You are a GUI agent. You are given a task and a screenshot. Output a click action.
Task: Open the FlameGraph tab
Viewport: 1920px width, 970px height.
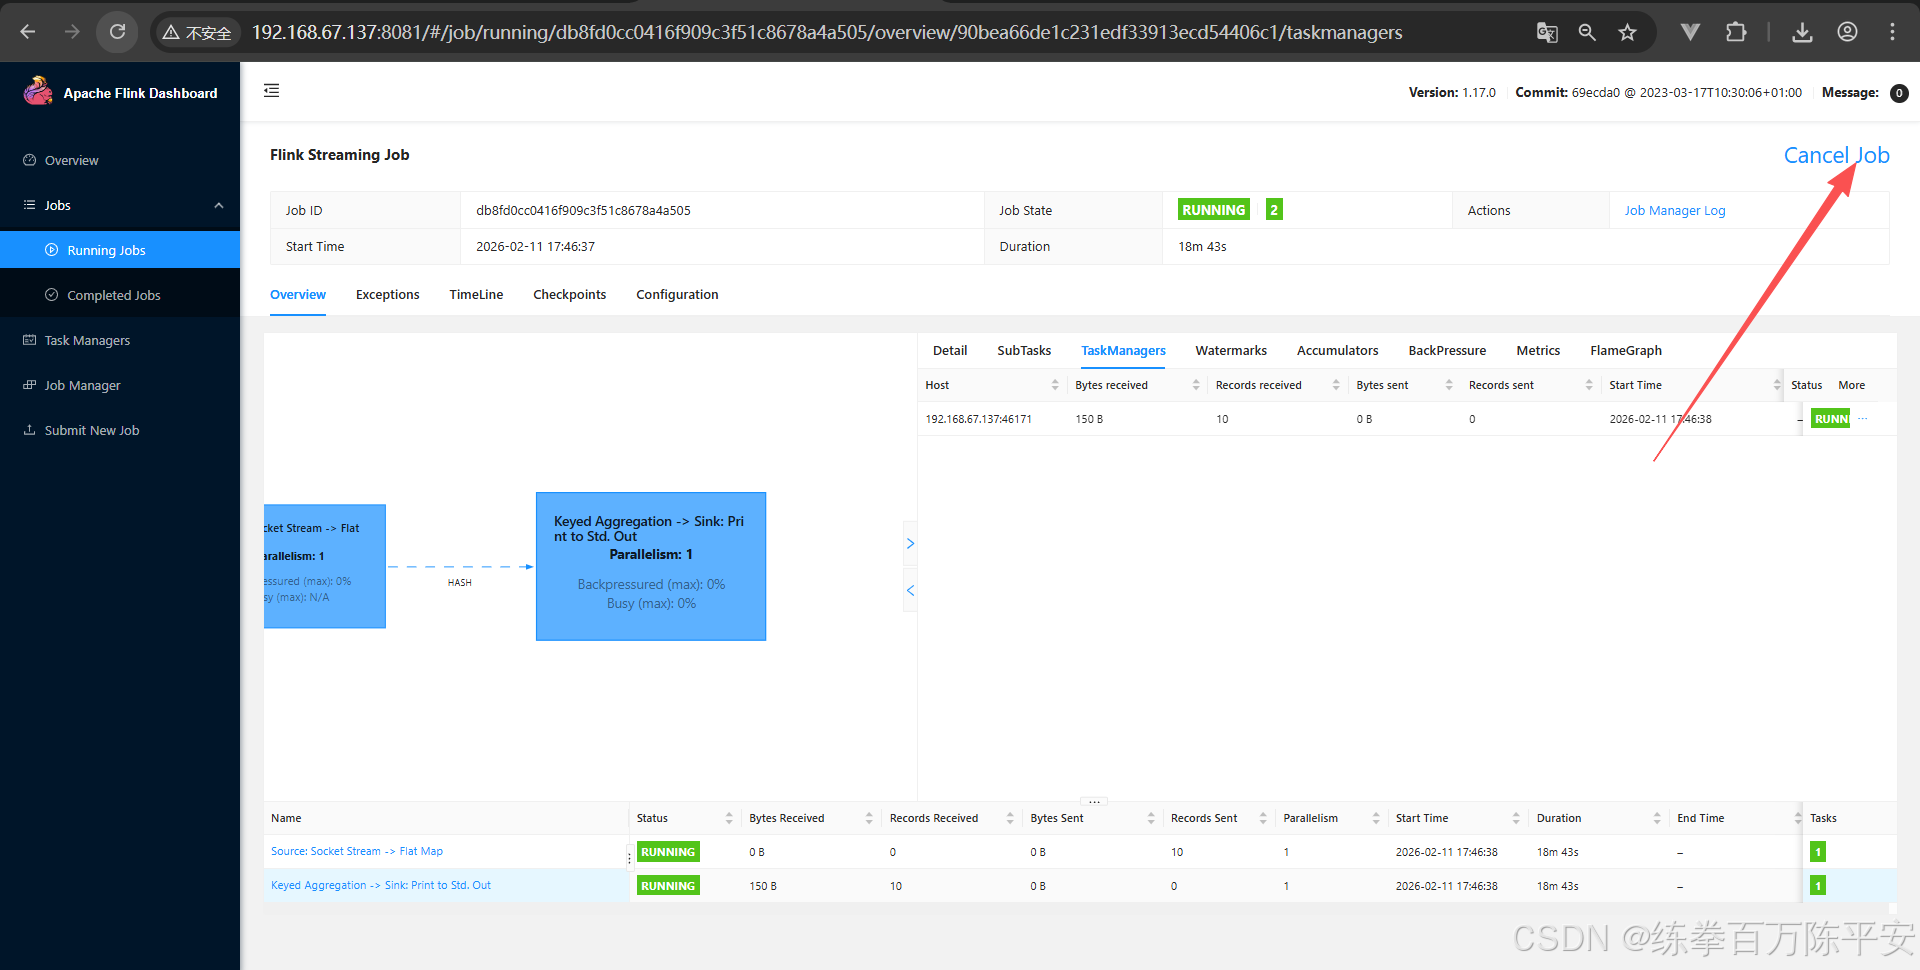[x=1626, y=351]
